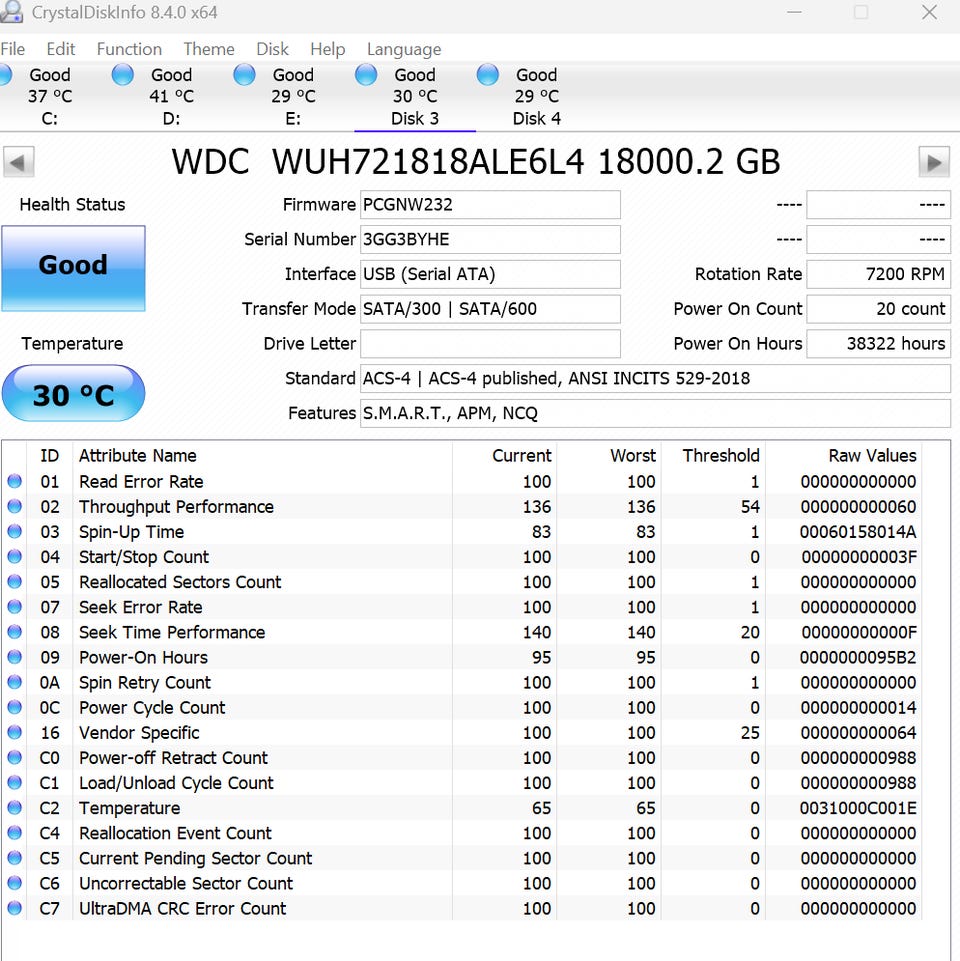The width and height of the screenshot is (960, 961).
Task: Click the Serial Number field 3GG3BYHE
Action: pyautogui.click(x=490, y=239)
